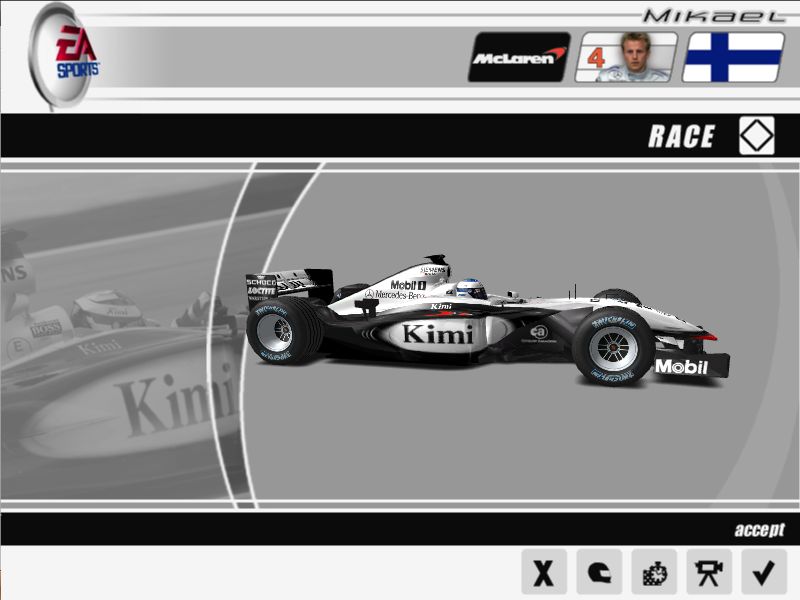This screenshot has width=800, height=600.
Task: Click the car's front wheel
Action: click(612, 345)
